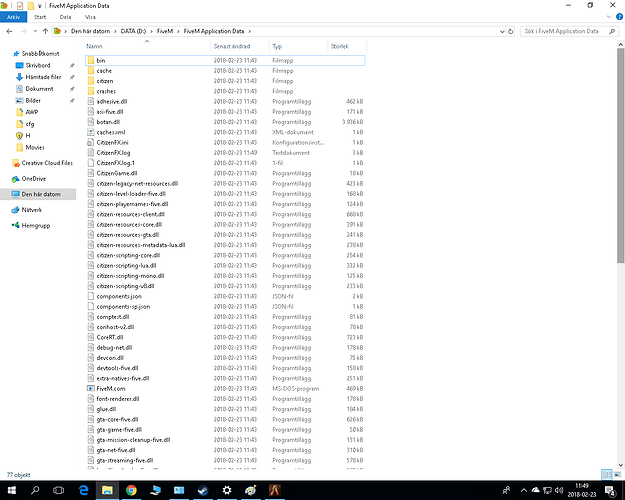Click the Back navigation arrow
The image size is (625, 500).
(x=10, y=31)
